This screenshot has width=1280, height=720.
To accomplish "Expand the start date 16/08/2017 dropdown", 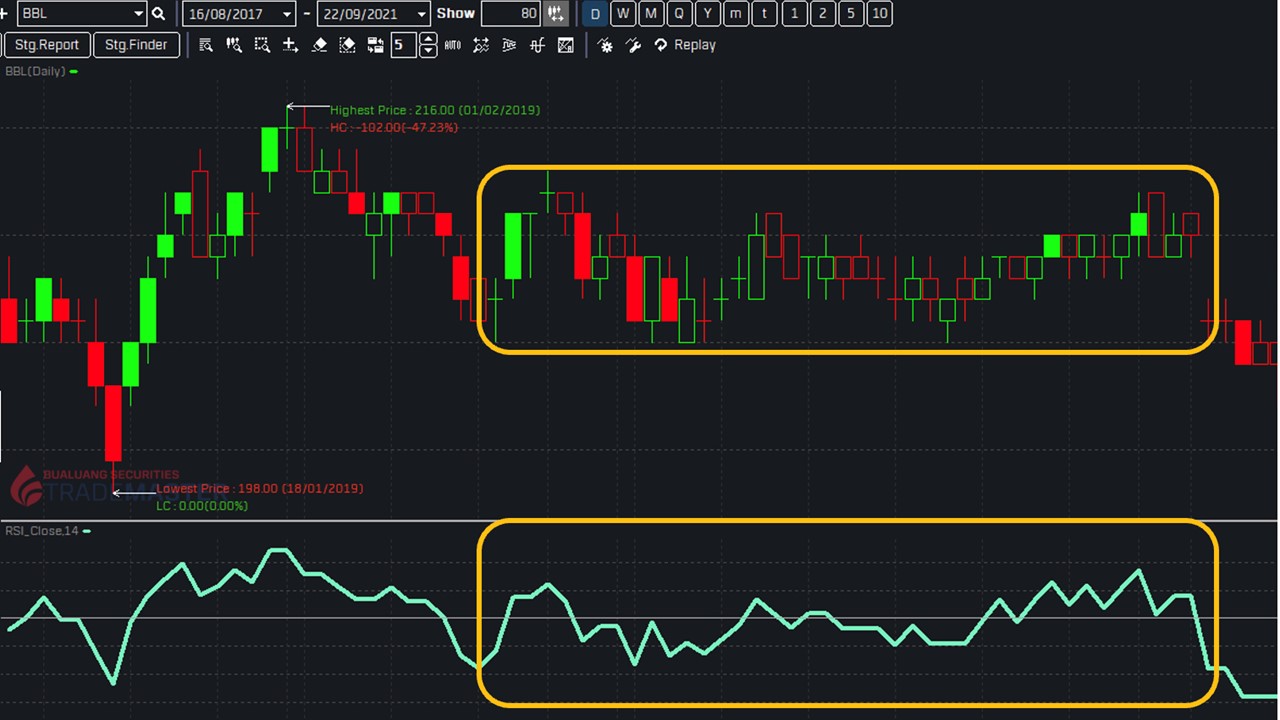I will (288, 14).
